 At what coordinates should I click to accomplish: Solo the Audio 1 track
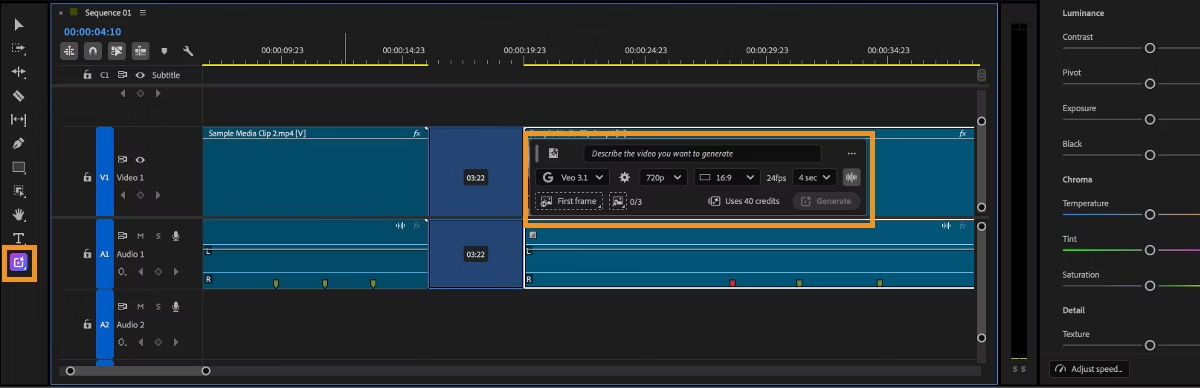pyautogui.click(x=158, y=236)
